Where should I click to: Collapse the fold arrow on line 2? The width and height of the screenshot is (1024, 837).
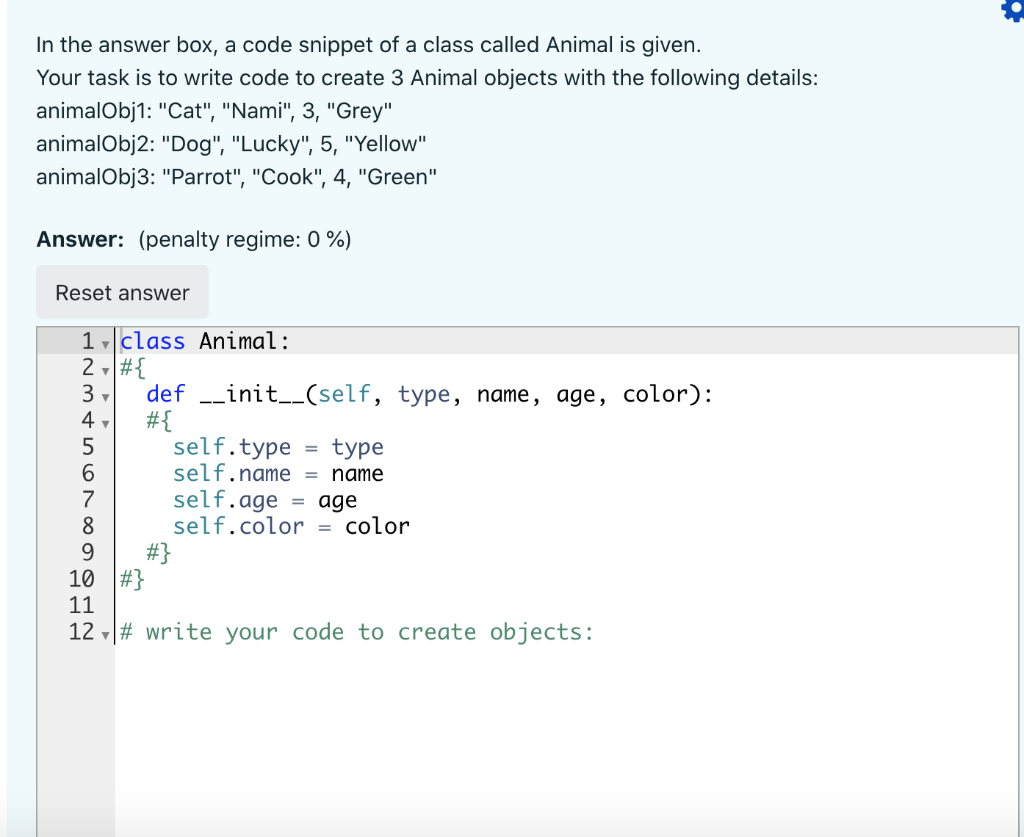[105, 371]
